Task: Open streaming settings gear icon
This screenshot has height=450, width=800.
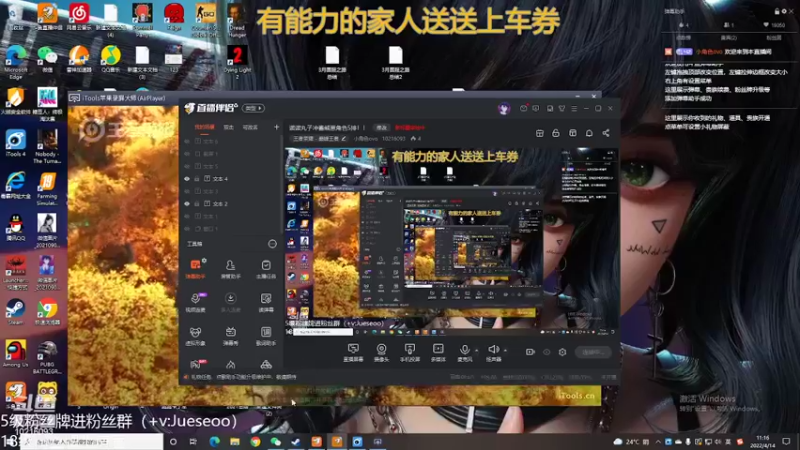Action: tap(562, 352)
